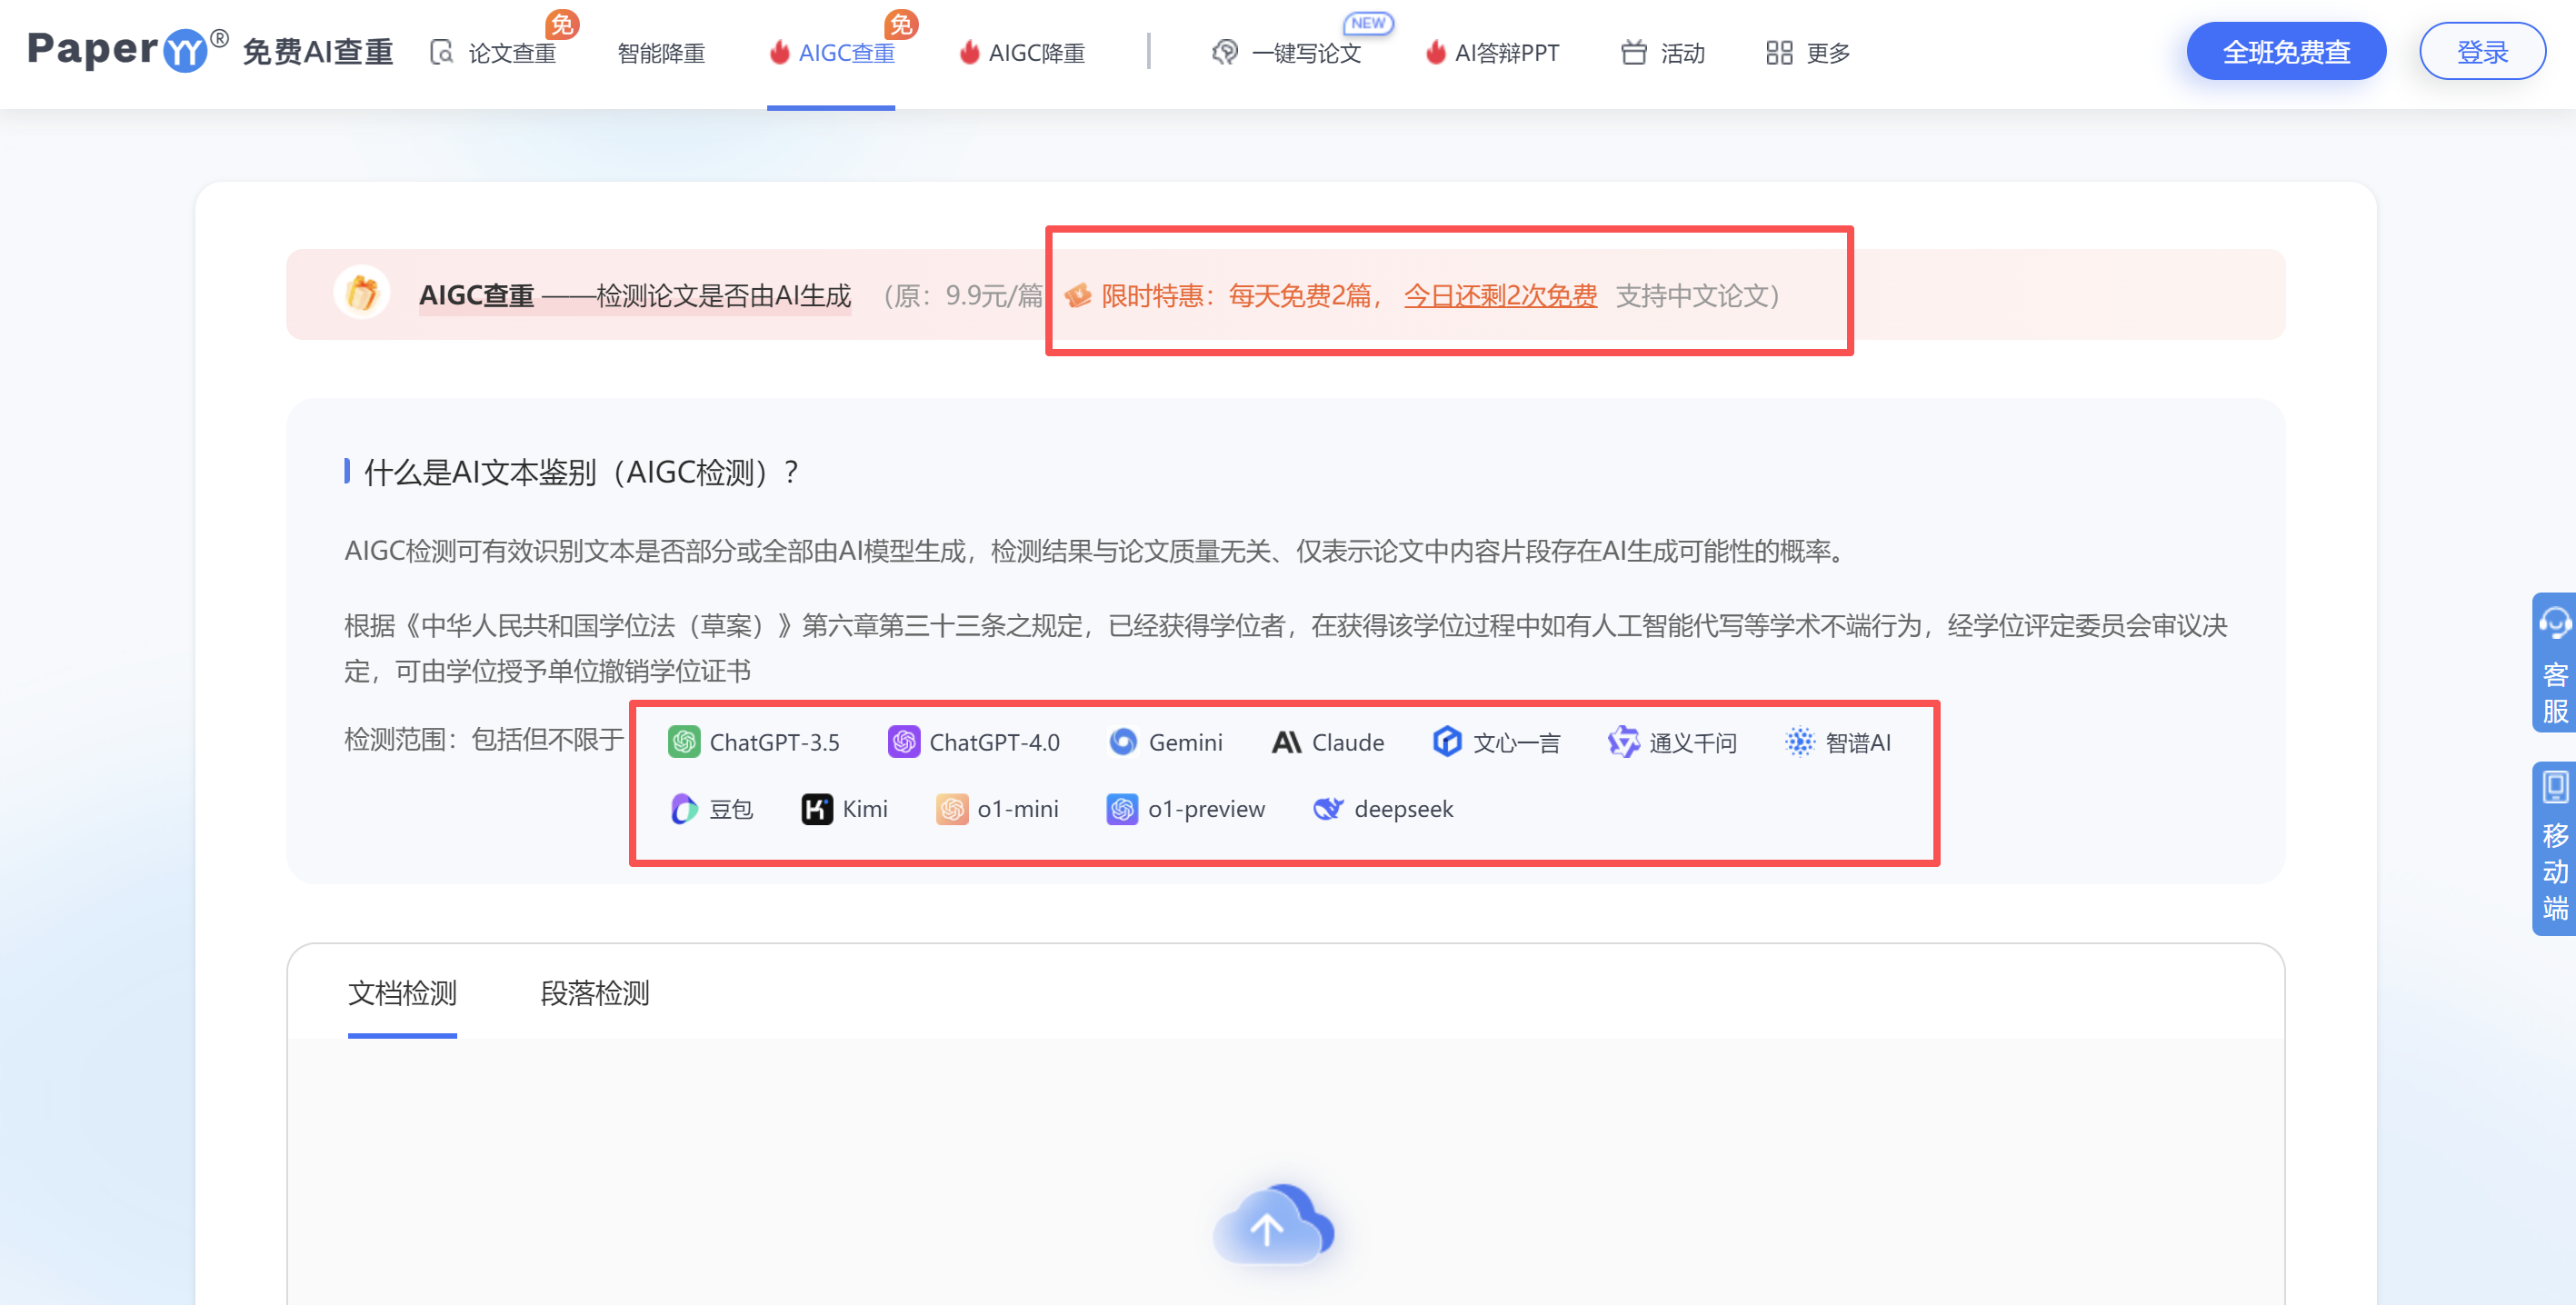Screen dimensions: 2576x1305
Task: Click the o1-preview icon
Action: click(x=1122, y=809)
